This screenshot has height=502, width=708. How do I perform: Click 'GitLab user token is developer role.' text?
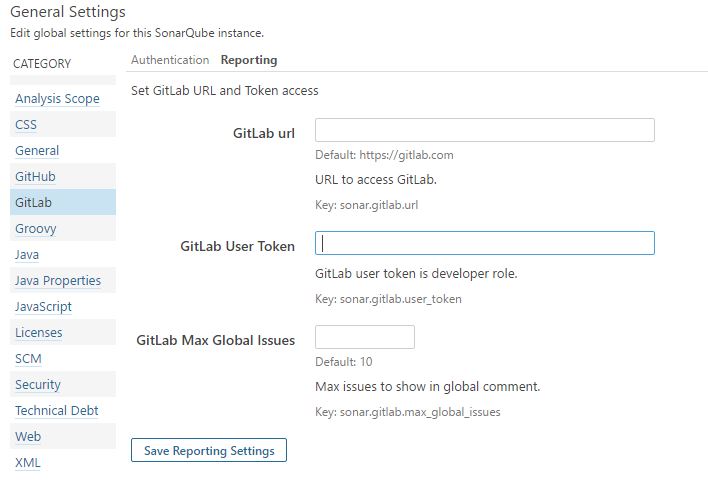coord(416,274)
